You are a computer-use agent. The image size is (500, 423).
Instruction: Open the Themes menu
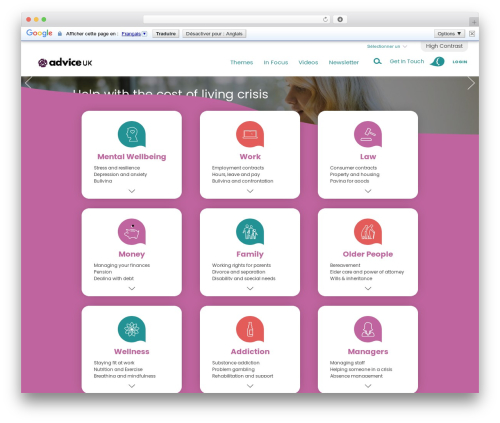pyautogui.click(x=242, y=62)
